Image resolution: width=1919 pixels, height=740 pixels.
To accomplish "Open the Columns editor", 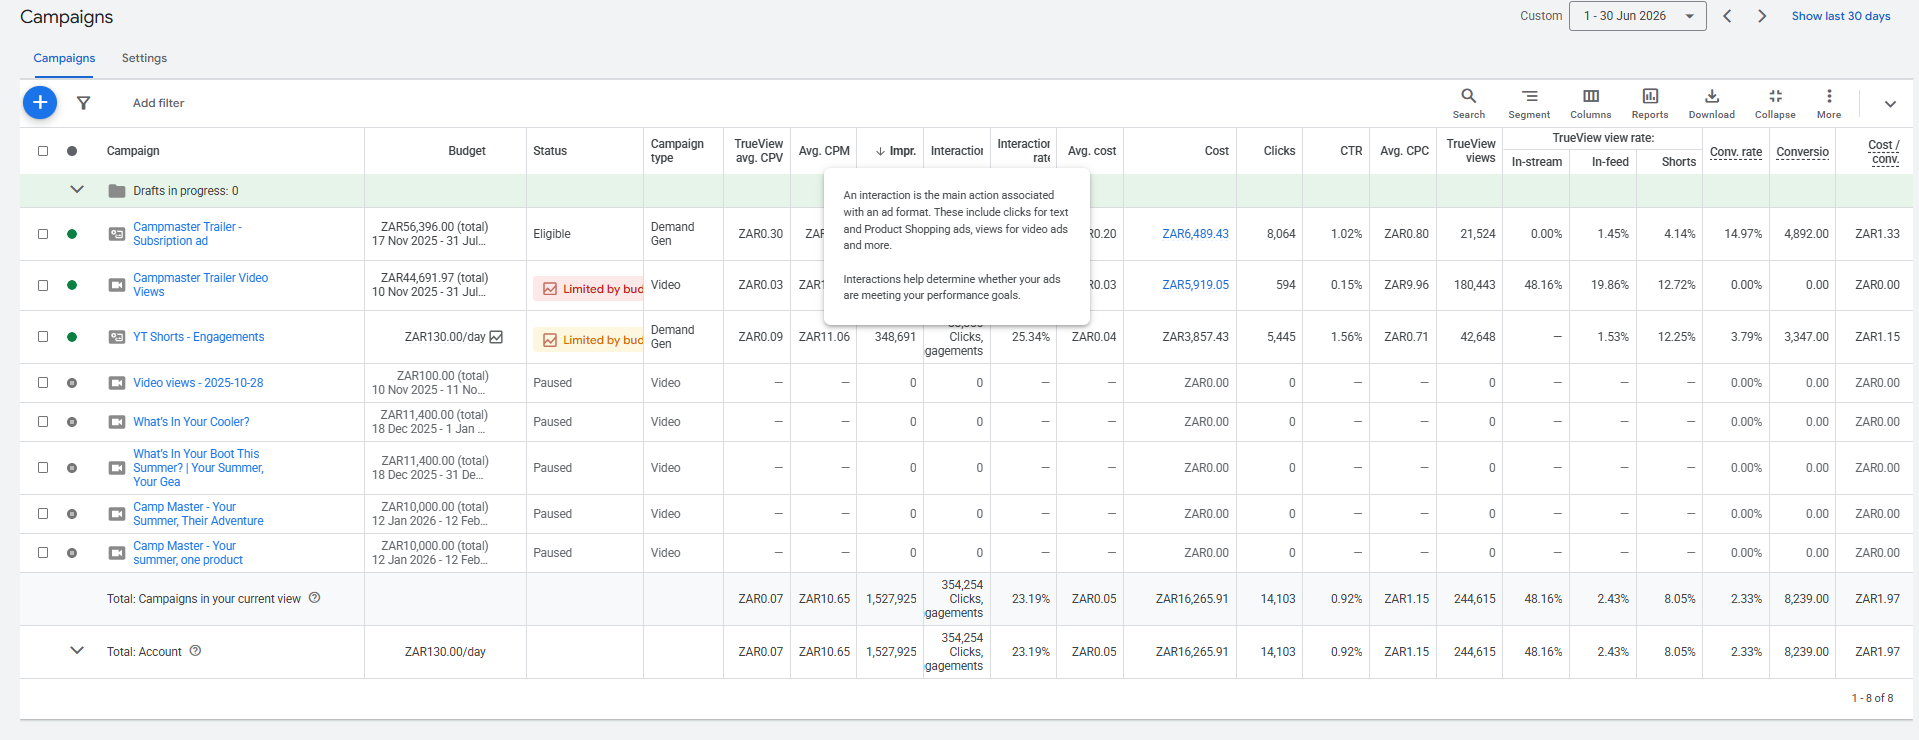I will coord(1590,103).
